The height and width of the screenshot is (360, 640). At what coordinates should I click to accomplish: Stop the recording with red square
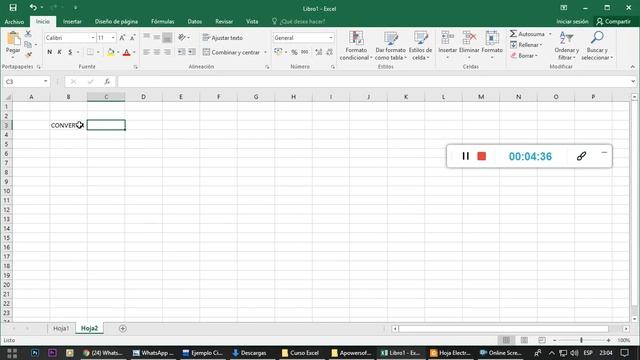coord(482,156)
